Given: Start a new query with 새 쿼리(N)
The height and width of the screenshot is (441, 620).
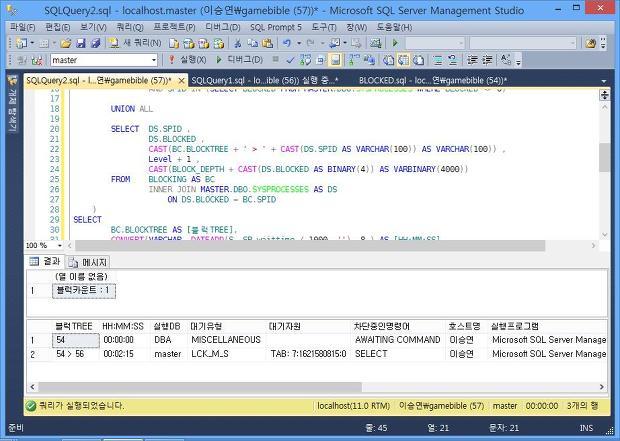Looking at the screenshot, I should (136, 43).
